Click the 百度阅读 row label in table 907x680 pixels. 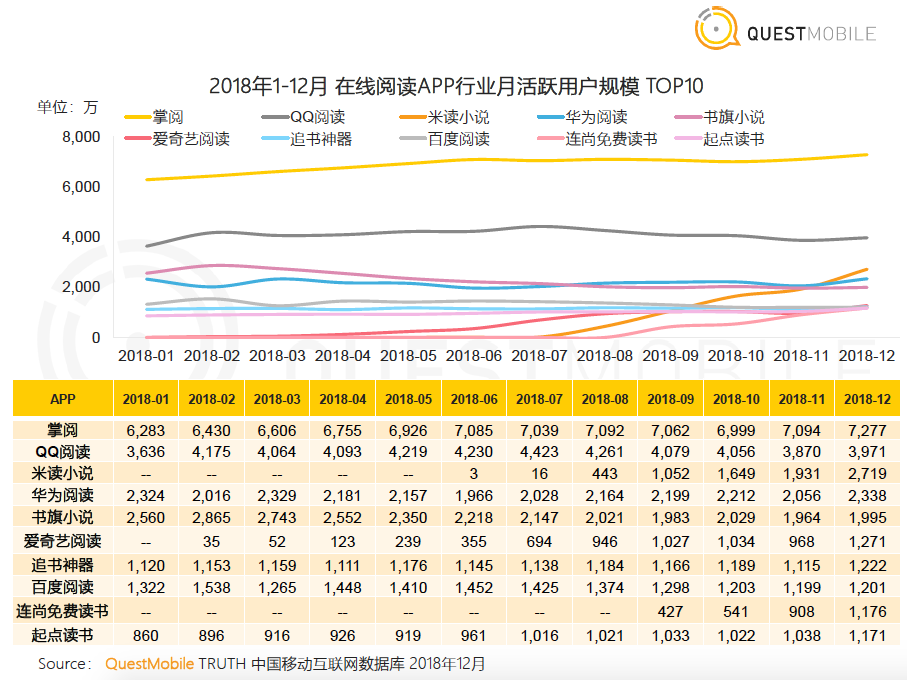pos(62,587)
